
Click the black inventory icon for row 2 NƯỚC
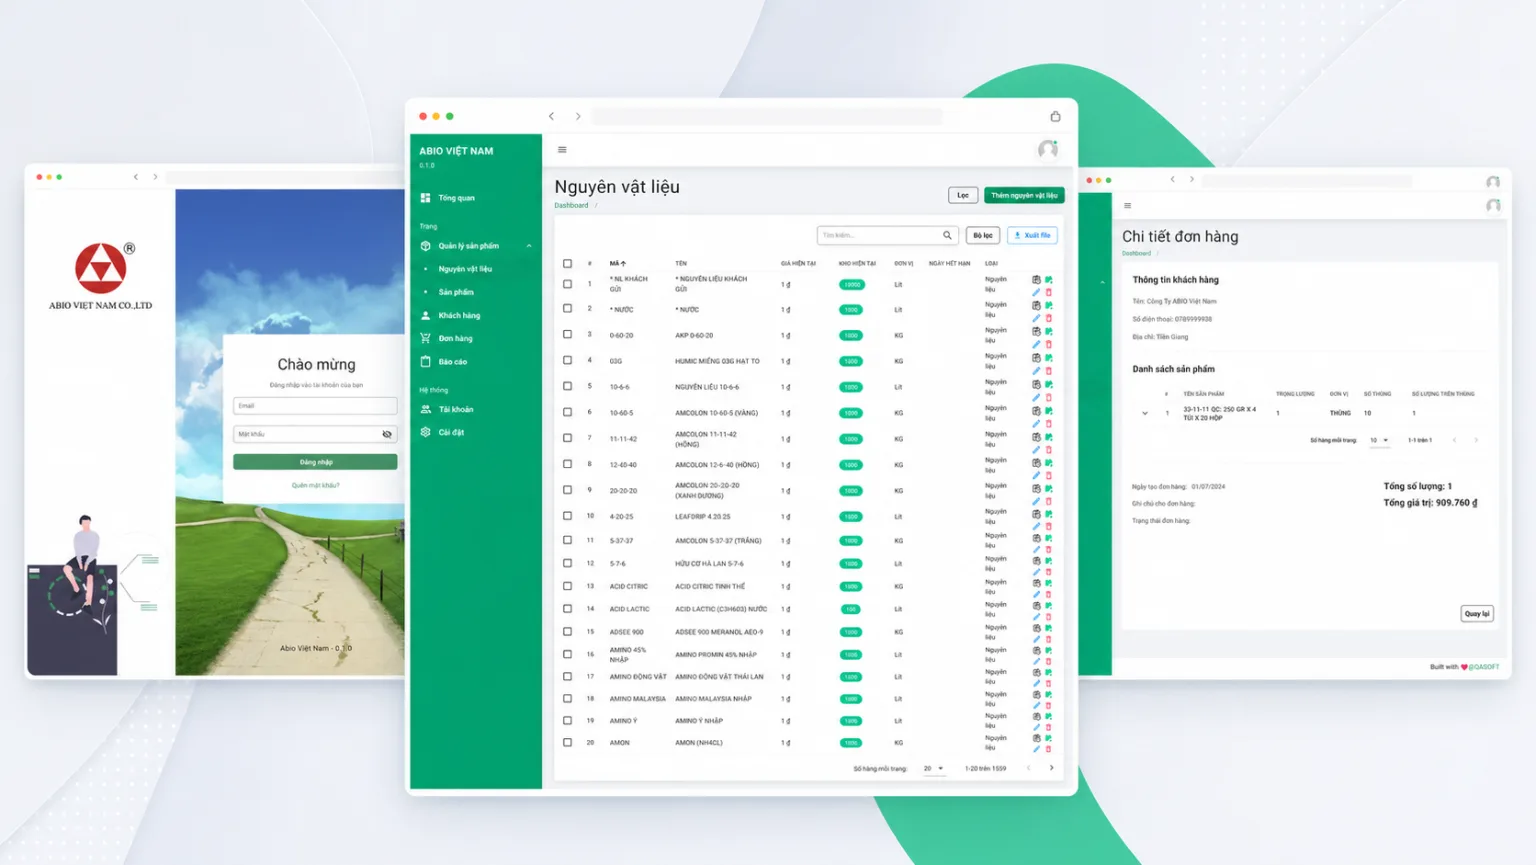(x=1036, y=305)
